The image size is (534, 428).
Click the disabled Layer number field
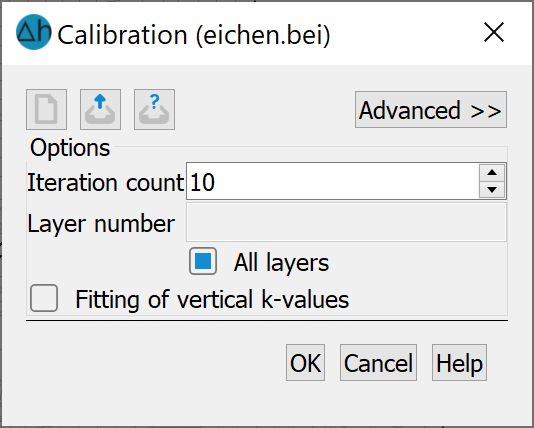(346, 222)
